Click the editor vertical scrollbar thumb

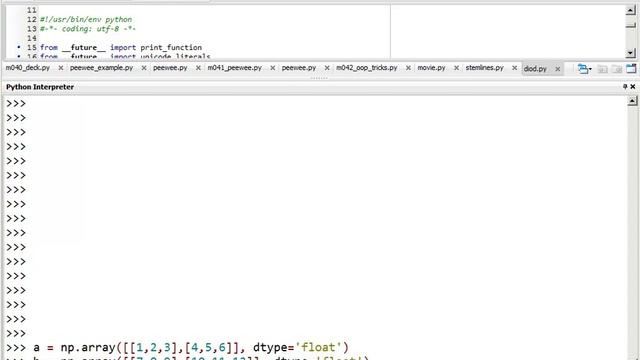[631, 24]
